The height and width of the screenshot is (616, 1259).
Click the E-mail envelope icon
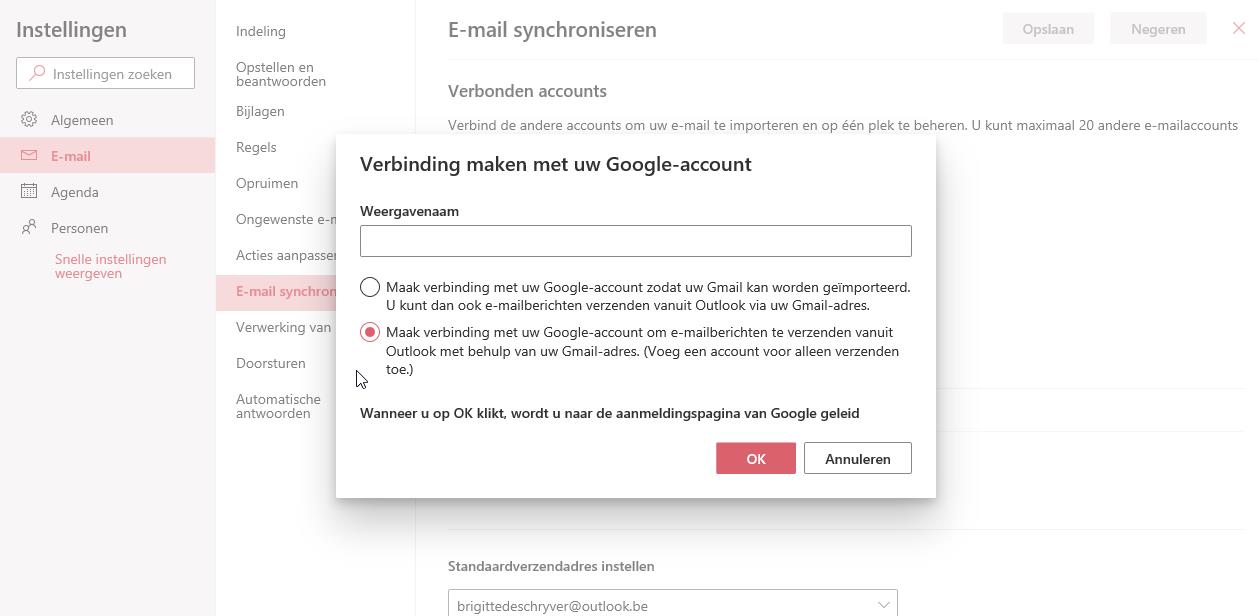pos(29,156)
